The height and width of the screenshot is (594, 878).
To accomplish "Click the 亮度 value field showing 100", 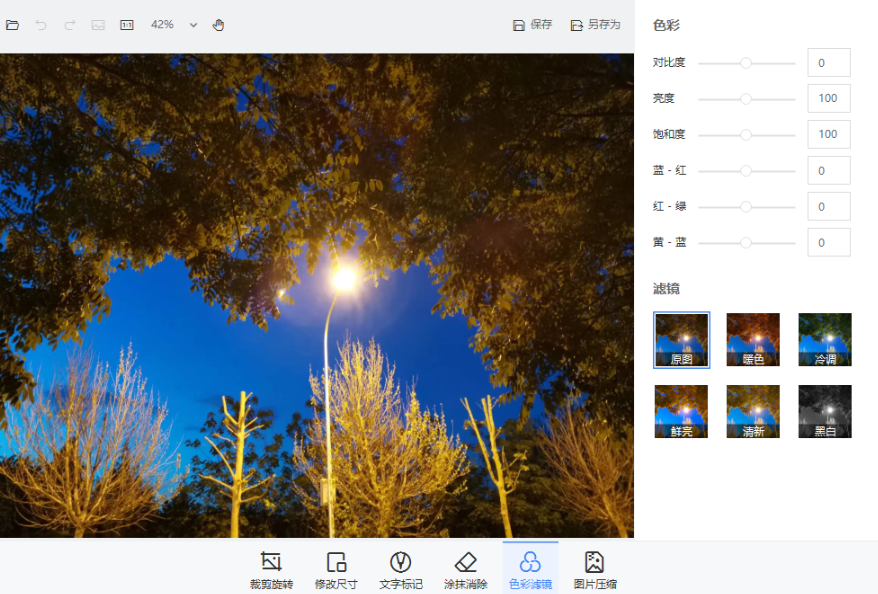I will click(829, 99).
